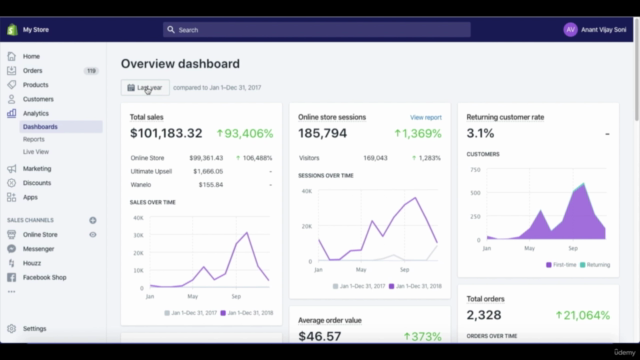640x360 pixels.
Task: Click purple 2018 swatch in sales legend
Action: (x=223, y=313)
